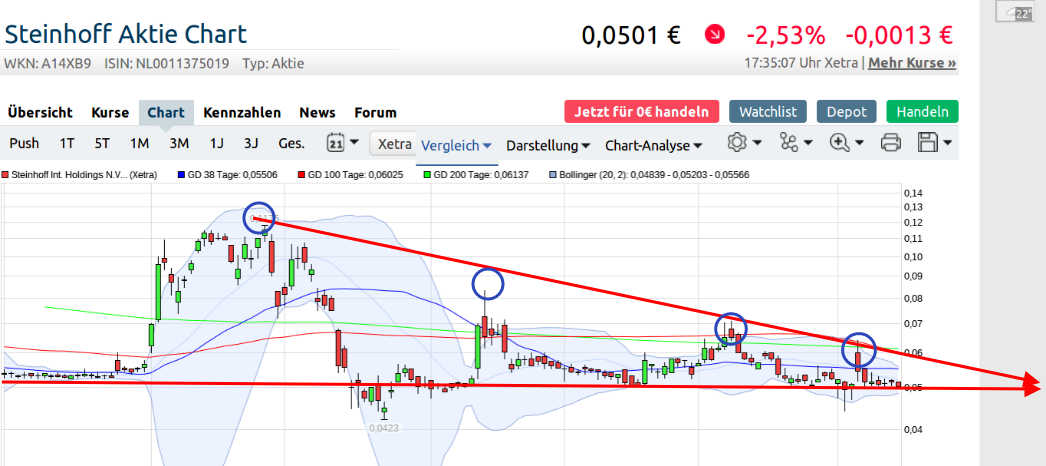The width and height of the screenshot is (1046, 466).
Task: Select the Ges. full-history timeframe
Action: tap(292, 143)
